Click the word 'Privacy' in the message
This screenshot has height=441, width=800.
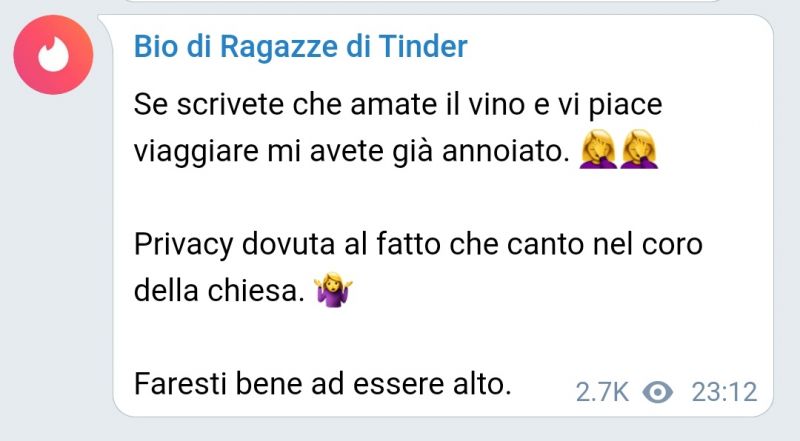click(183, 245)
